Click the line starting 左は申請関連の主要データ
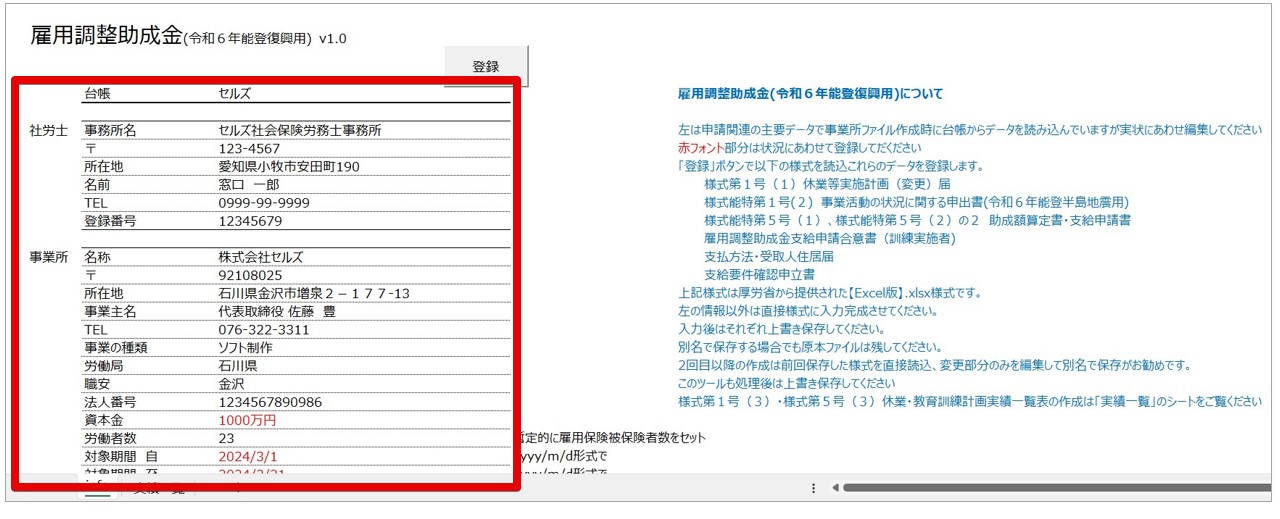 (x=970, y=130)
